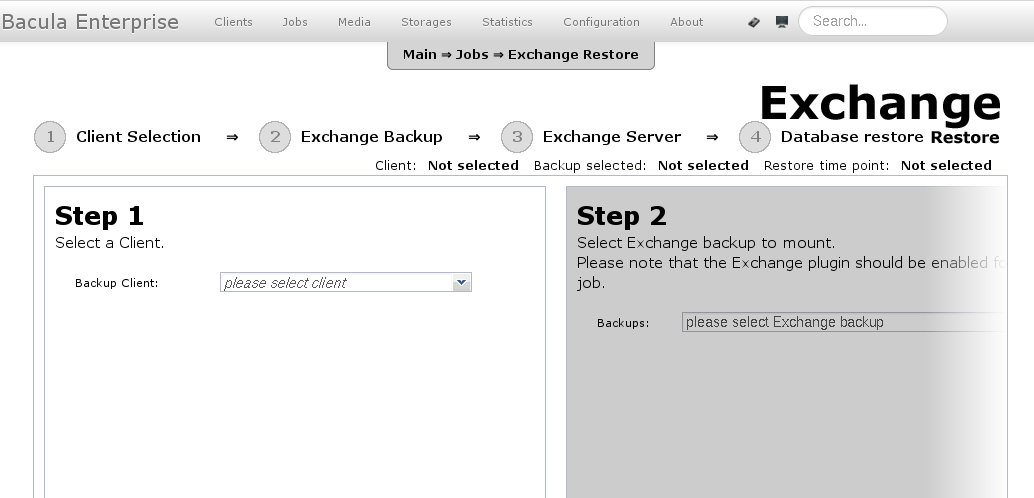This screenshot has height=498, width=1034.
Task: Click the 'Backups:' label
Action: pyautogui.click(x=623, y=323)
